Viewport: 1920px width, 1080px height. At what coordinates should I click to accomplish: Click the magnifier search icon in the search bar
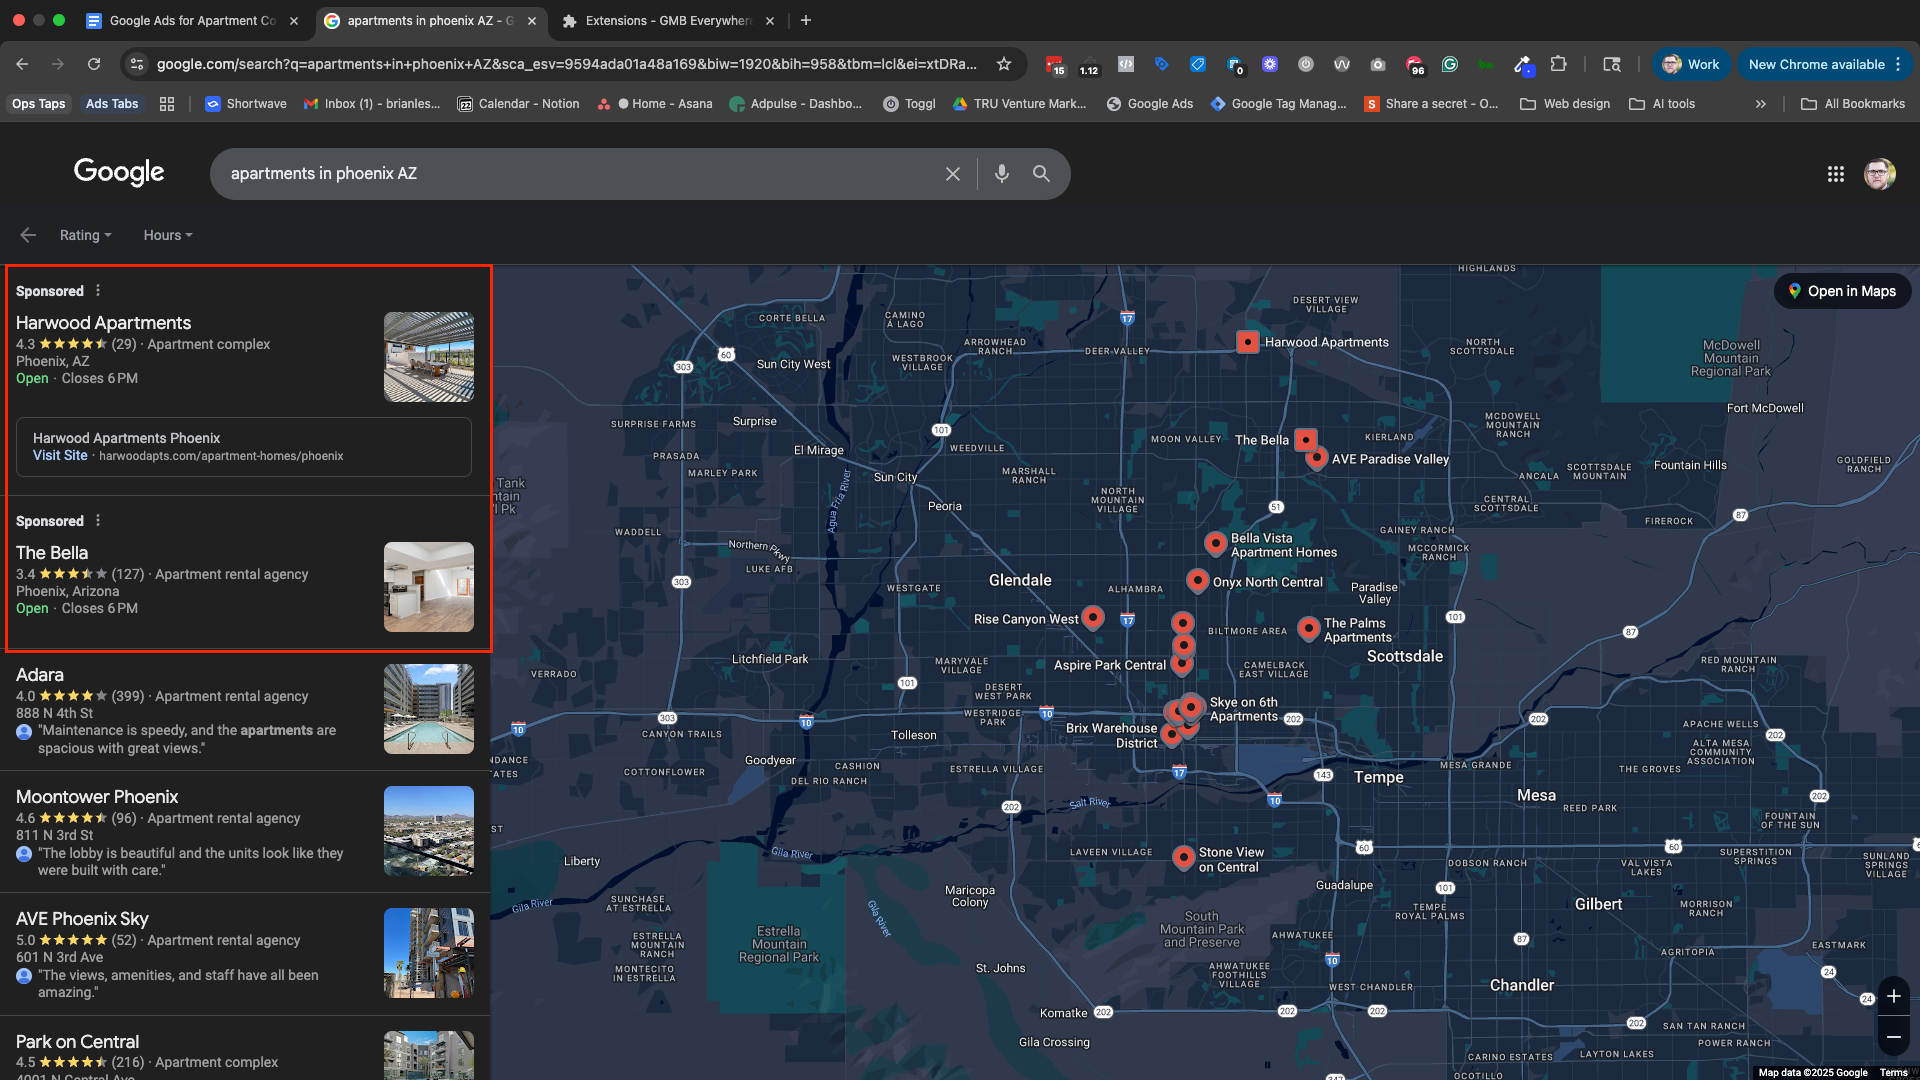click(1041, 174)
